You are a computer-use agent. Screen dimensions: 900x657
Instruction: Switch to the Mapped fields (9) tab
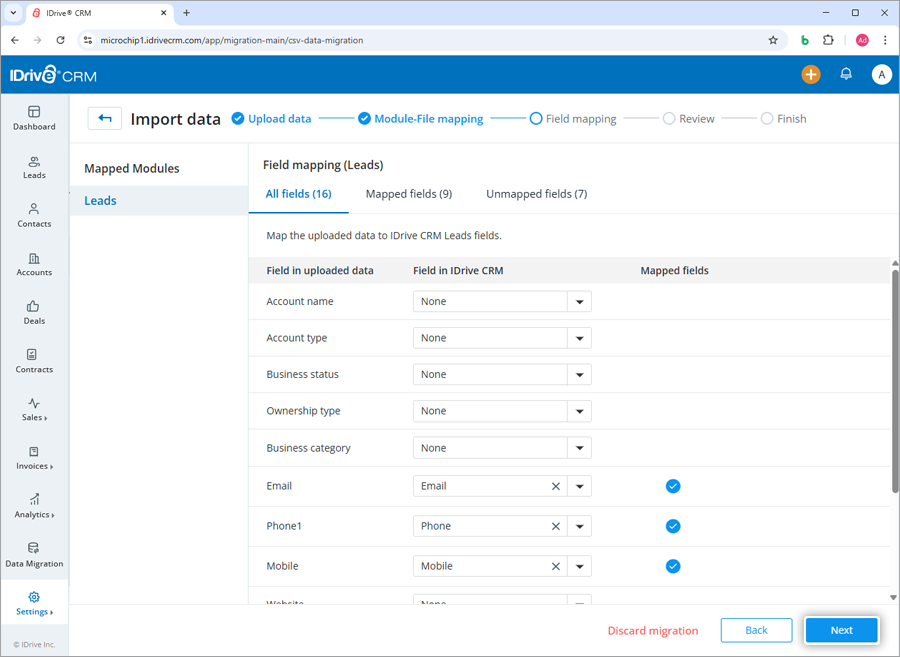click(x=409, y=193)
